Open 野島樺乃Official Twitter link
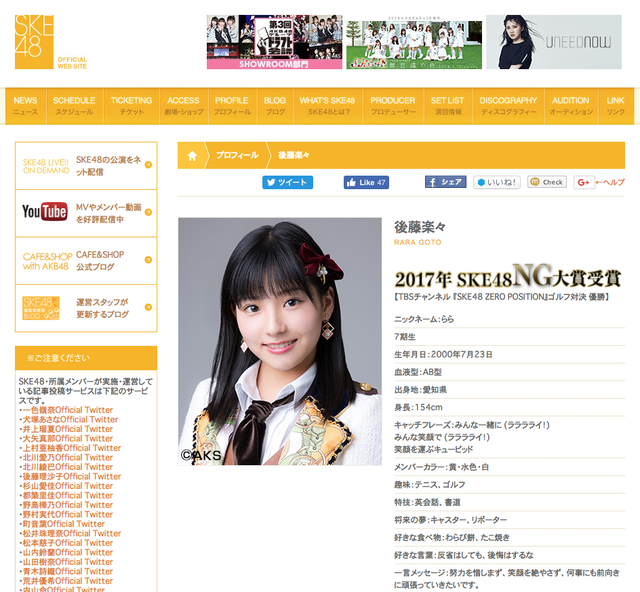Image resolution: width=640 pixels, height=592 pixels. [x=68, y=505]
